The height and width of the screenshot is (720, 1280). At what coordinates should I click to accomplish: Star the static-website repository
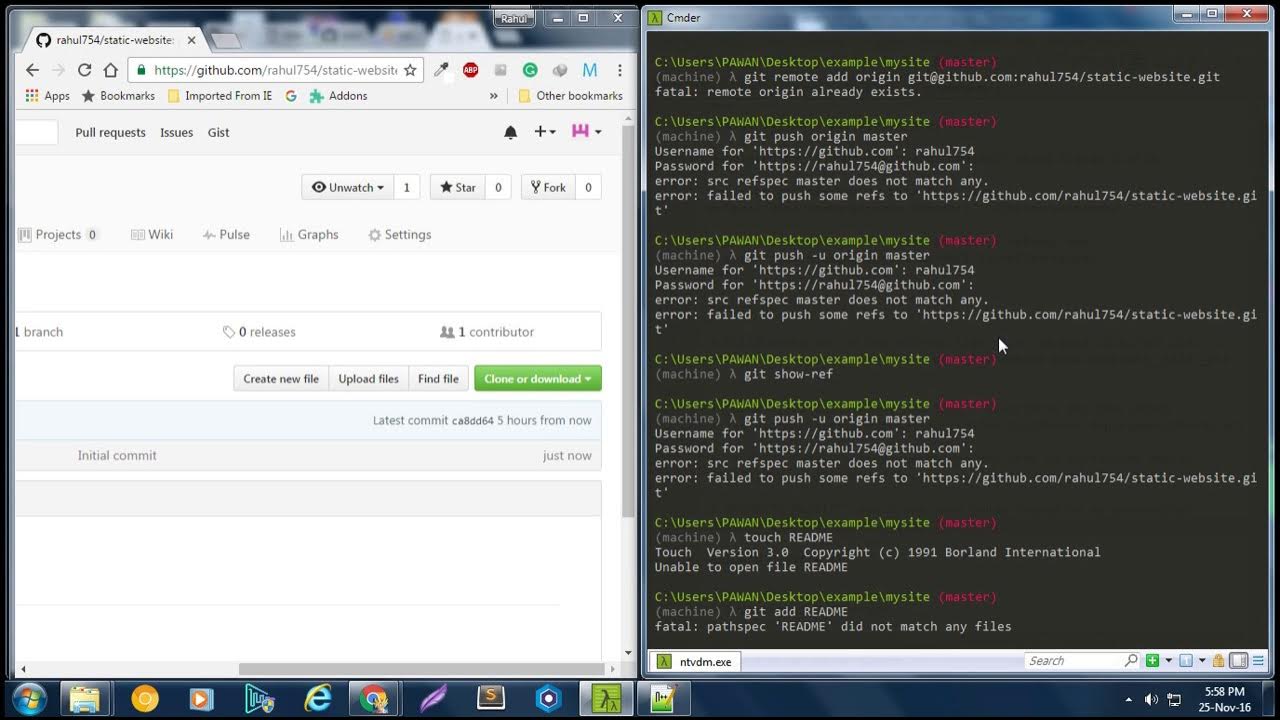tap(458, 187)
